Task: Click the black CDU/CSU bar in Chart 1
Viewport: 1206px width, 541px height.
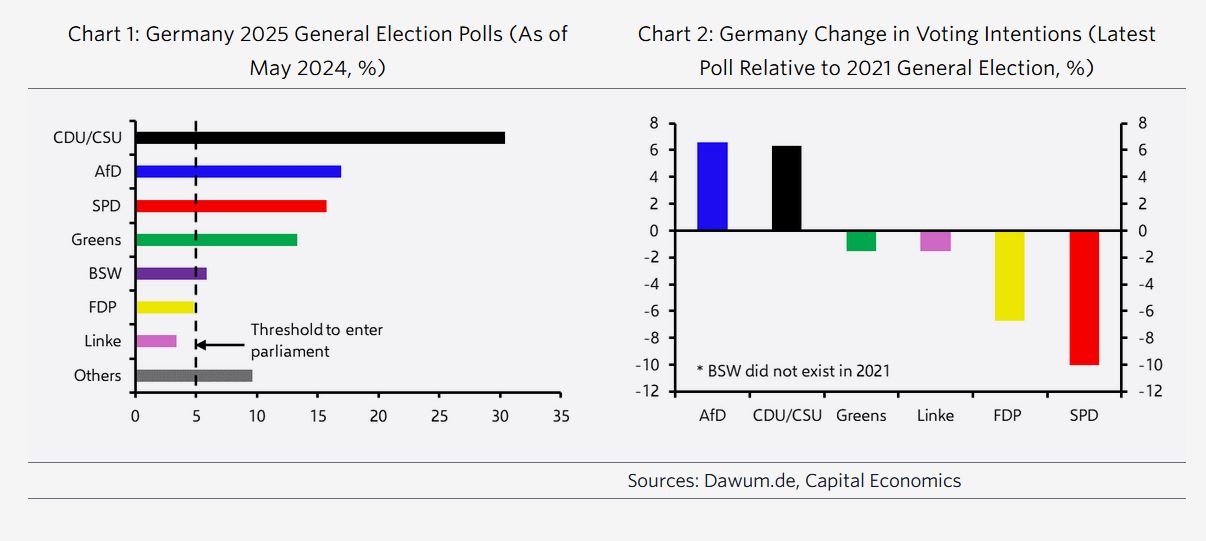Action: [x=320, y=138]
